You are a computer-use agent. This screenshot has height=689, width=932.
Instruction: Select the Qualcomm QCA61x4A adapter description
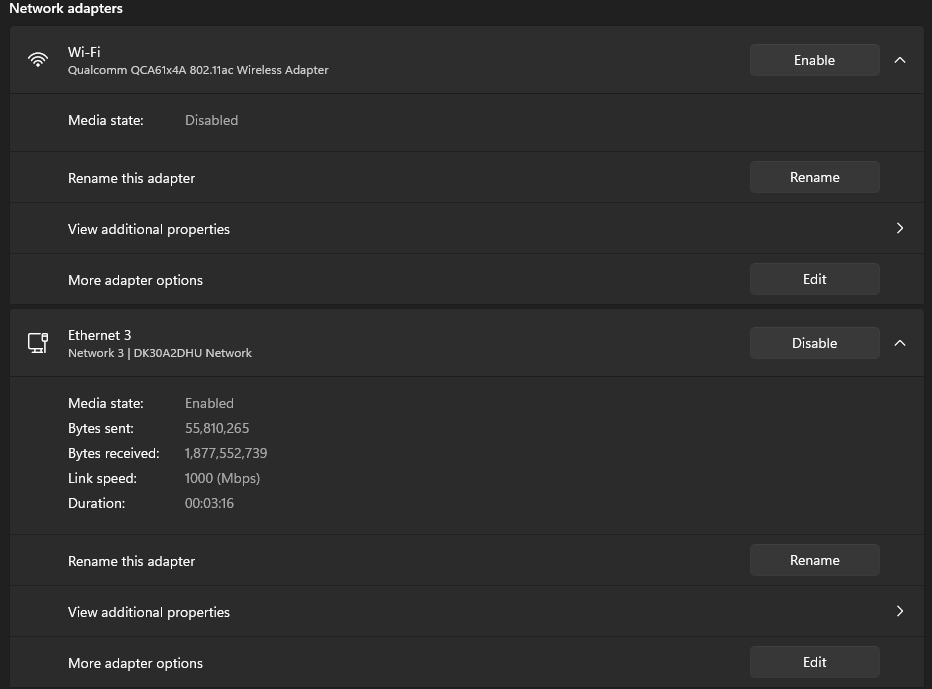[198, 70]
